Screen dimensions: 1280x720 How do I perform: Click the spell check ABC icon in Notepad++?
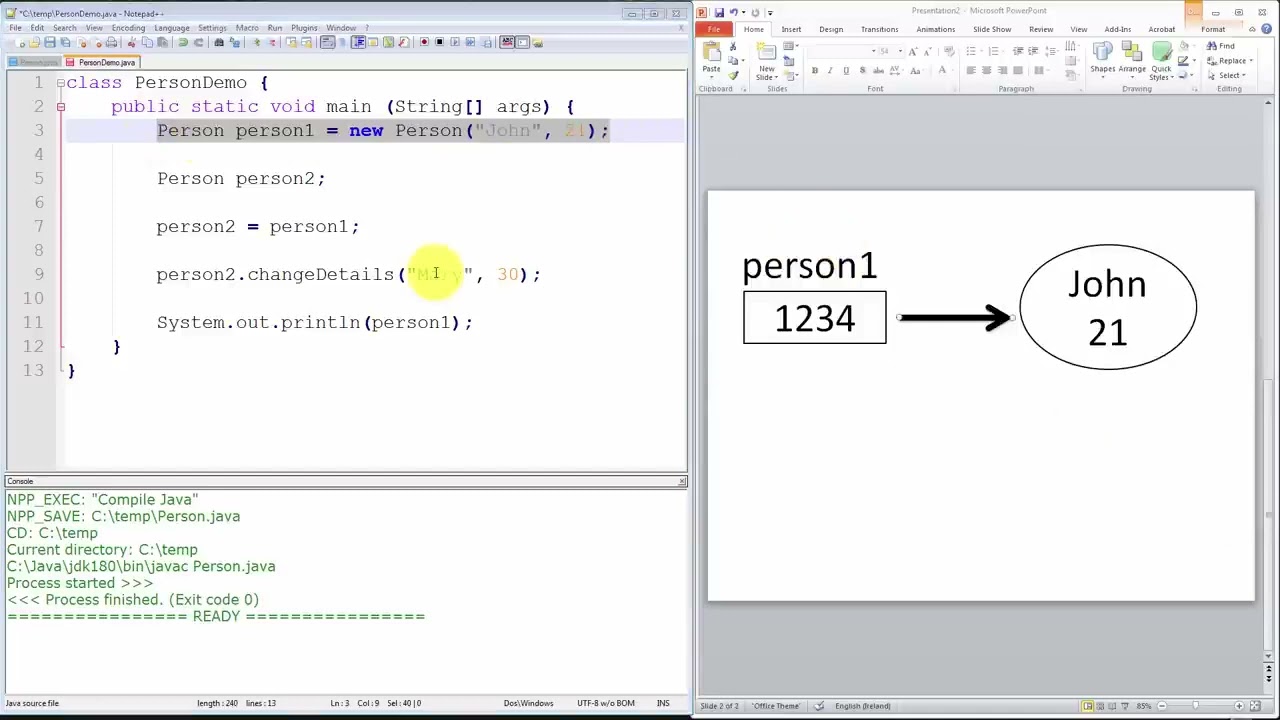click(507, 42)
